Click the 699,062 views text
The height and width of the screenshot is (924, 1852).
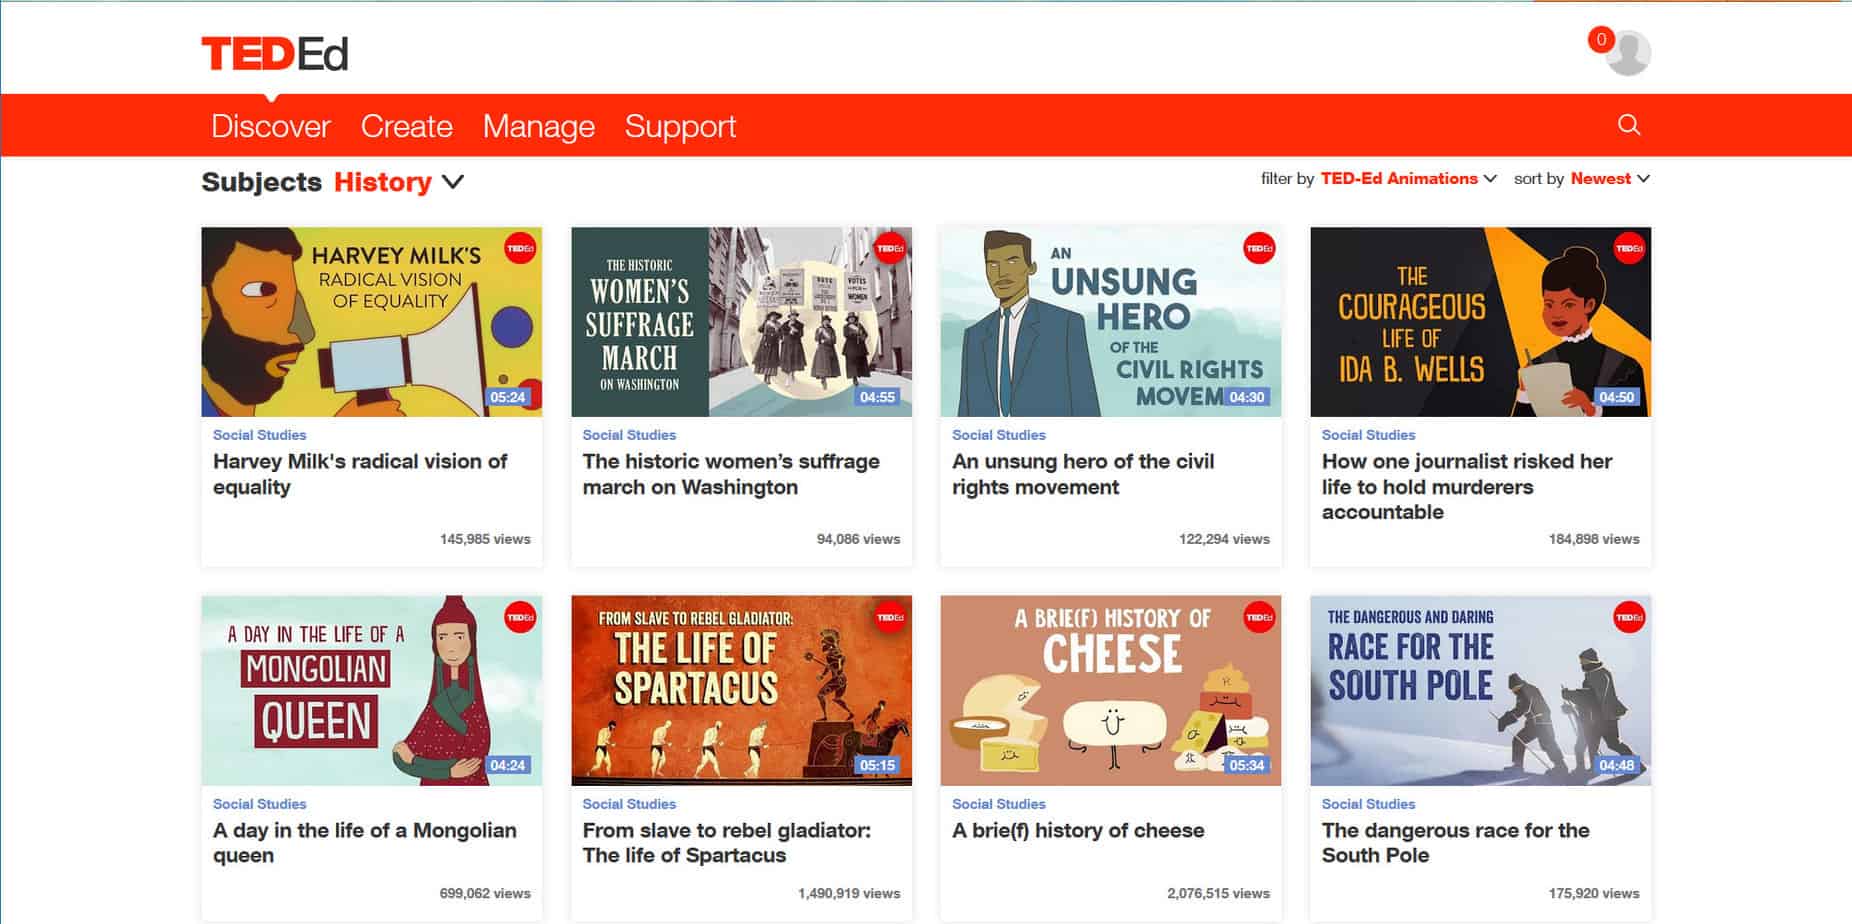click(485, 894)
